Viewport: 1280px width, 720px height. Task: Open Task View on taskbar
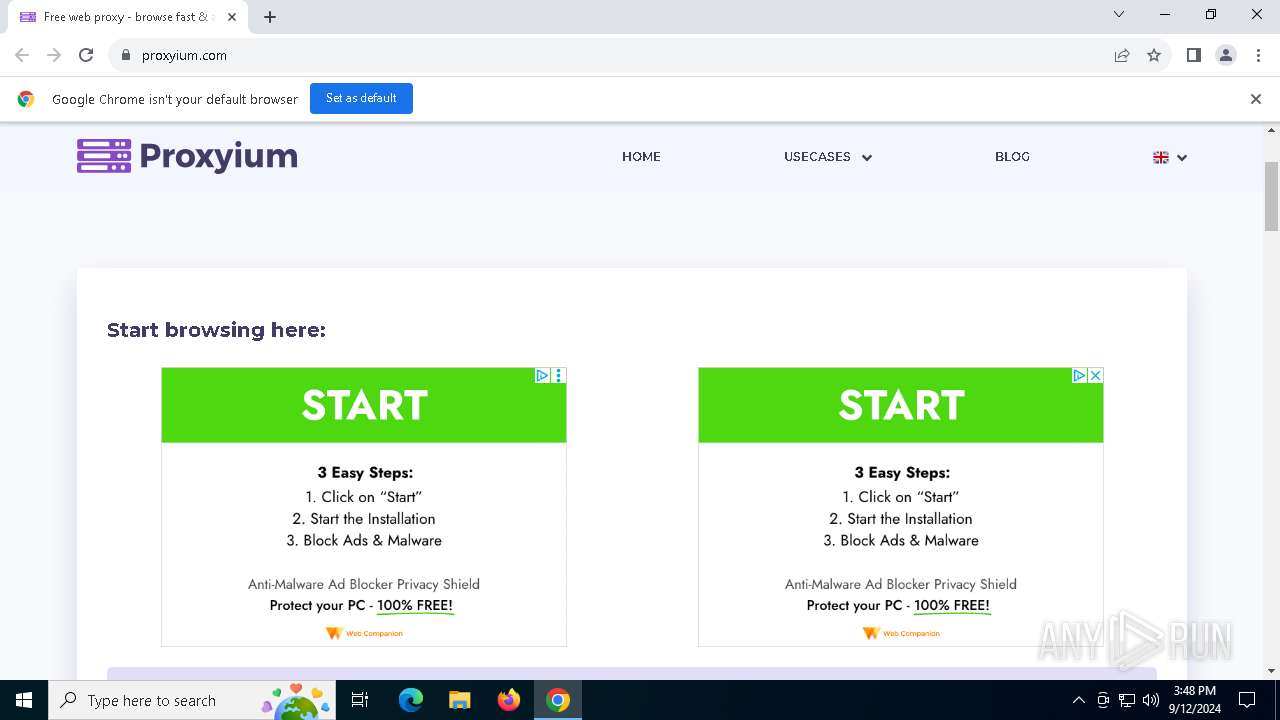[x=360, y=700]
